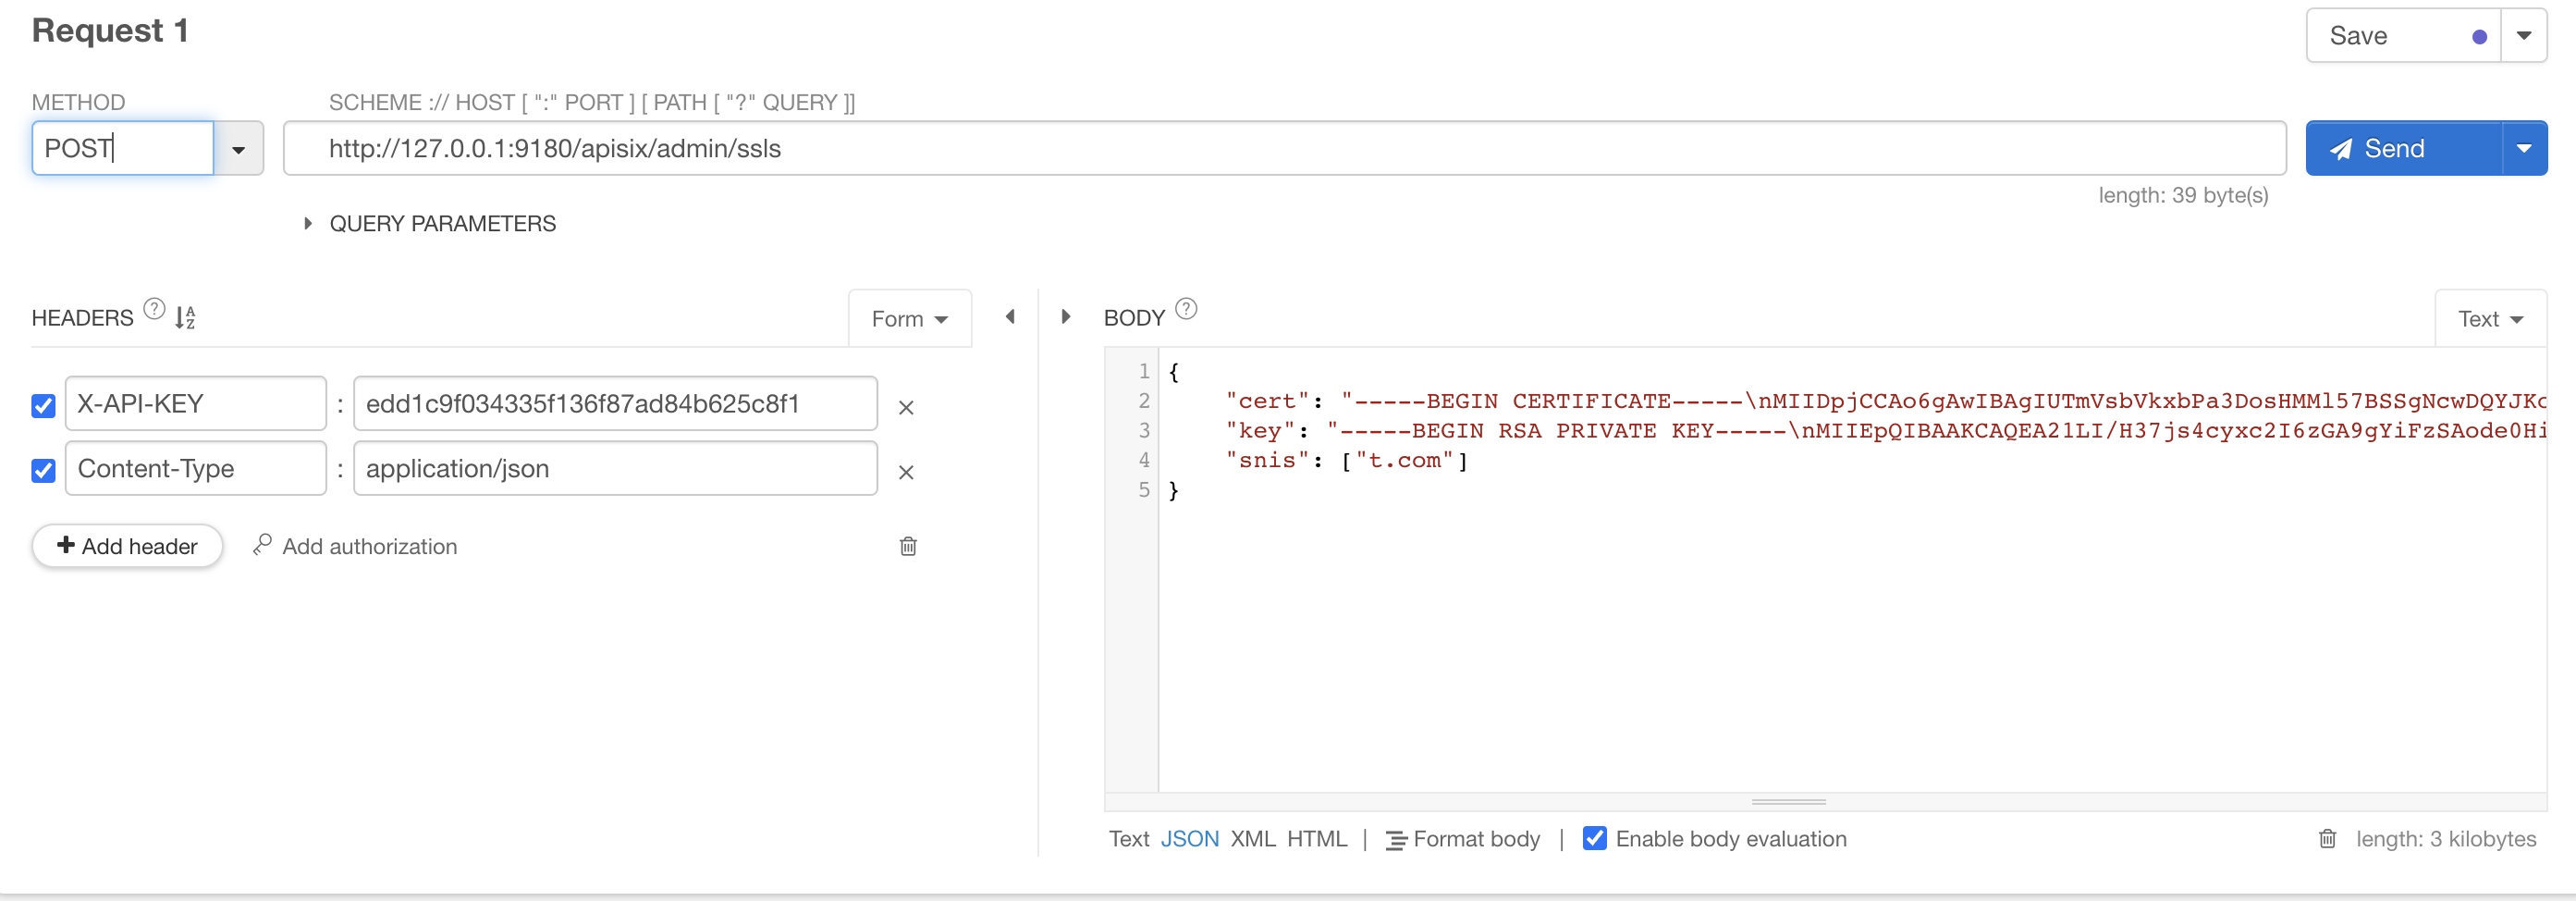Expand the Query Parameters section
Image resolution: width=2576 pixels, height=901 pixels.
point(308,223)
